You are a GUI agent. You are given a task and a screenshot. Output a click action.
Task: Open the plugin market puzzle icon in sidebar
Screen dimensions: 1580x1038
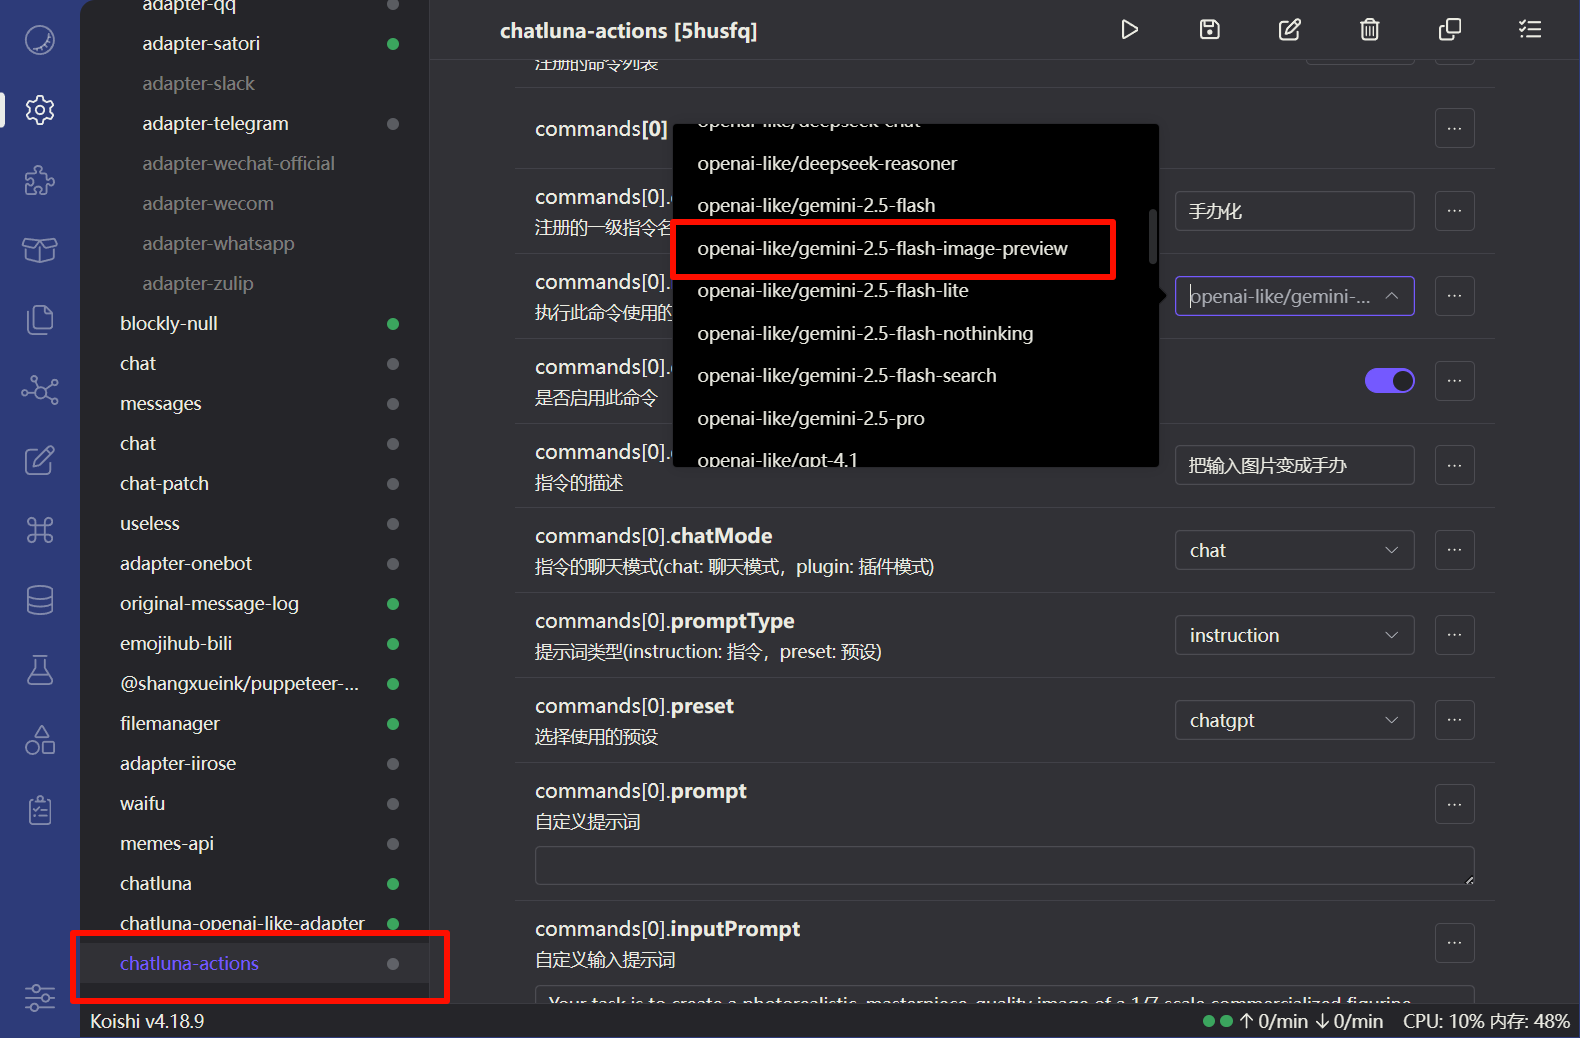(40, 180)
